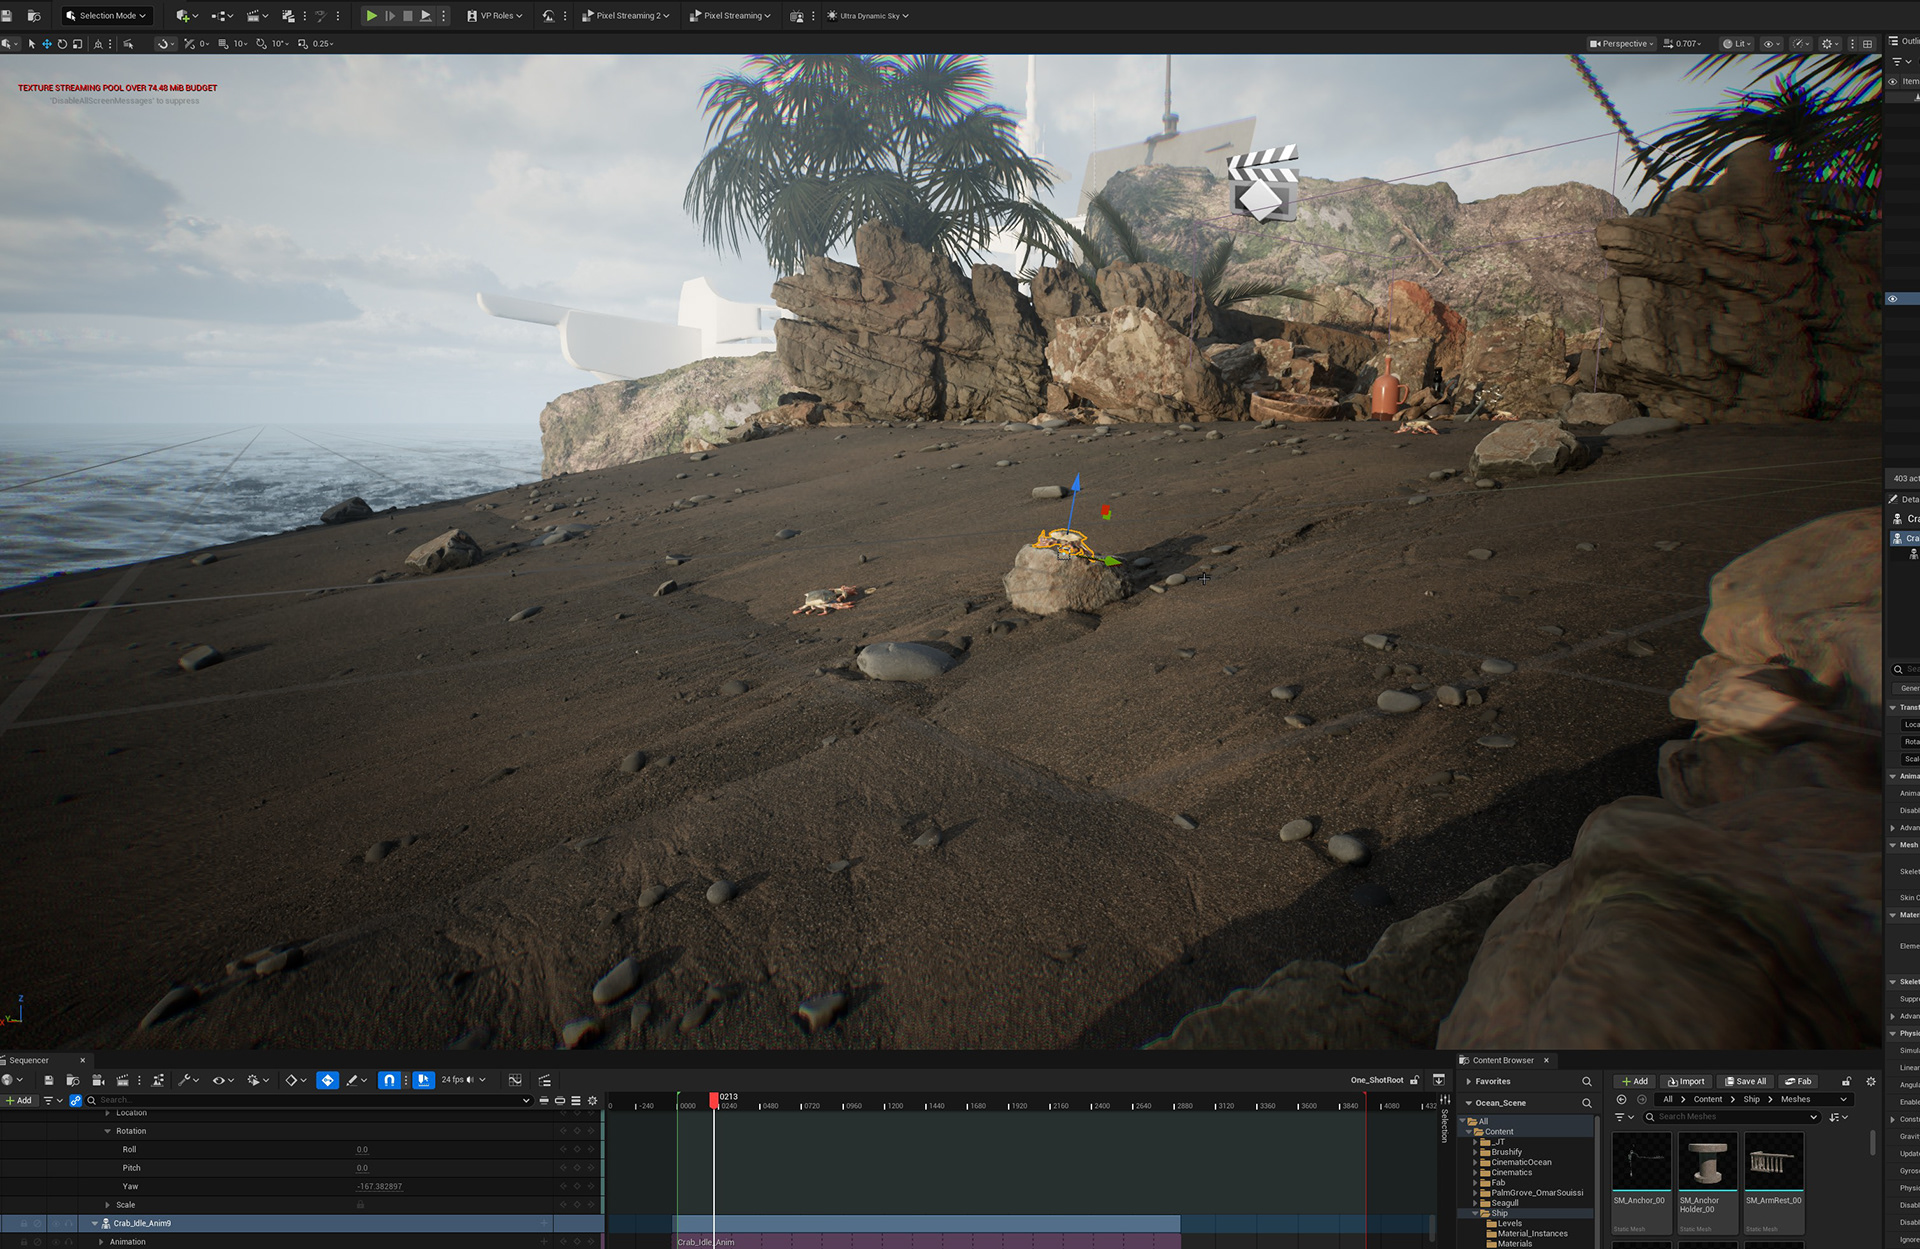Open the Pixel Streaming 2 dropdown

[x=626, y=16]
